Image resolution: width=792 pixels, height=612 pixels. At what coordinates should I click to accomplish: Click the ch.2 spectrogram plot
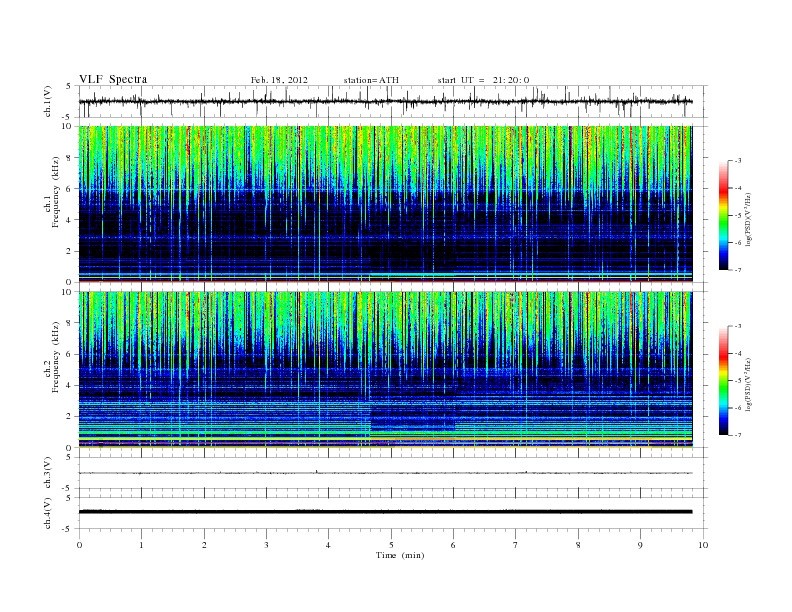[385, 370]
